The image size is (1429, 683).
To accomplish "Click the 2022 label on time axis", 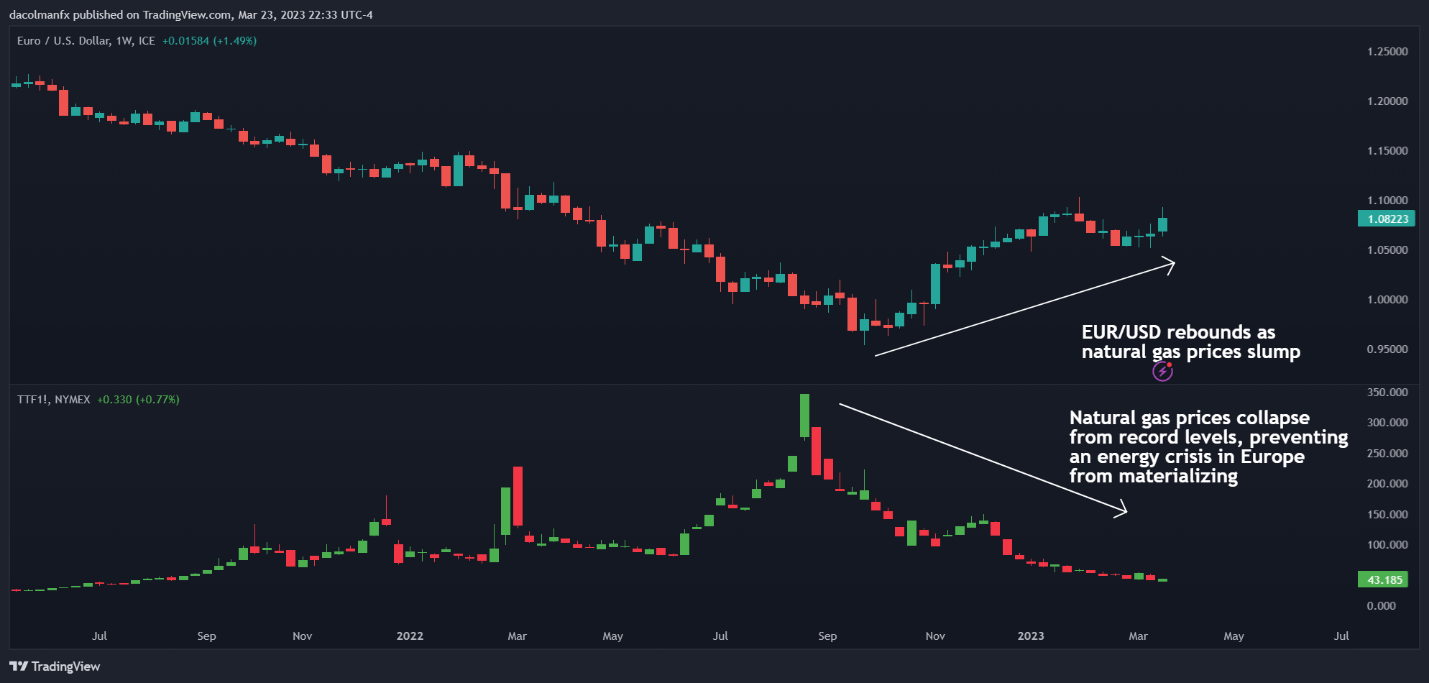I will click(409, 635).
